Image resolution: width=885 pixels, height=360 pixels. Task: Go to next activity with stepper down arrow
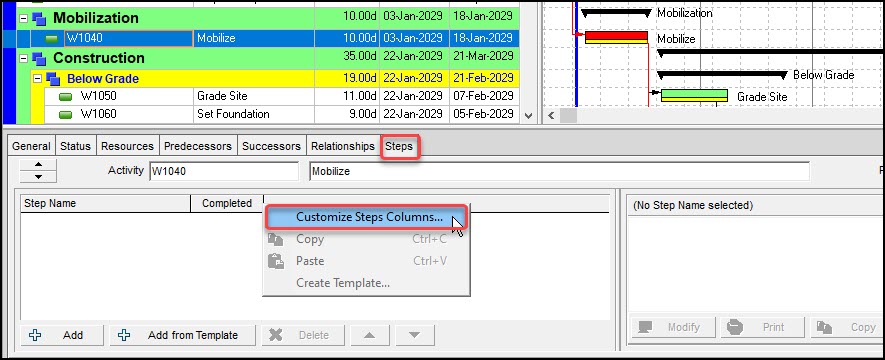click(38, 177)
